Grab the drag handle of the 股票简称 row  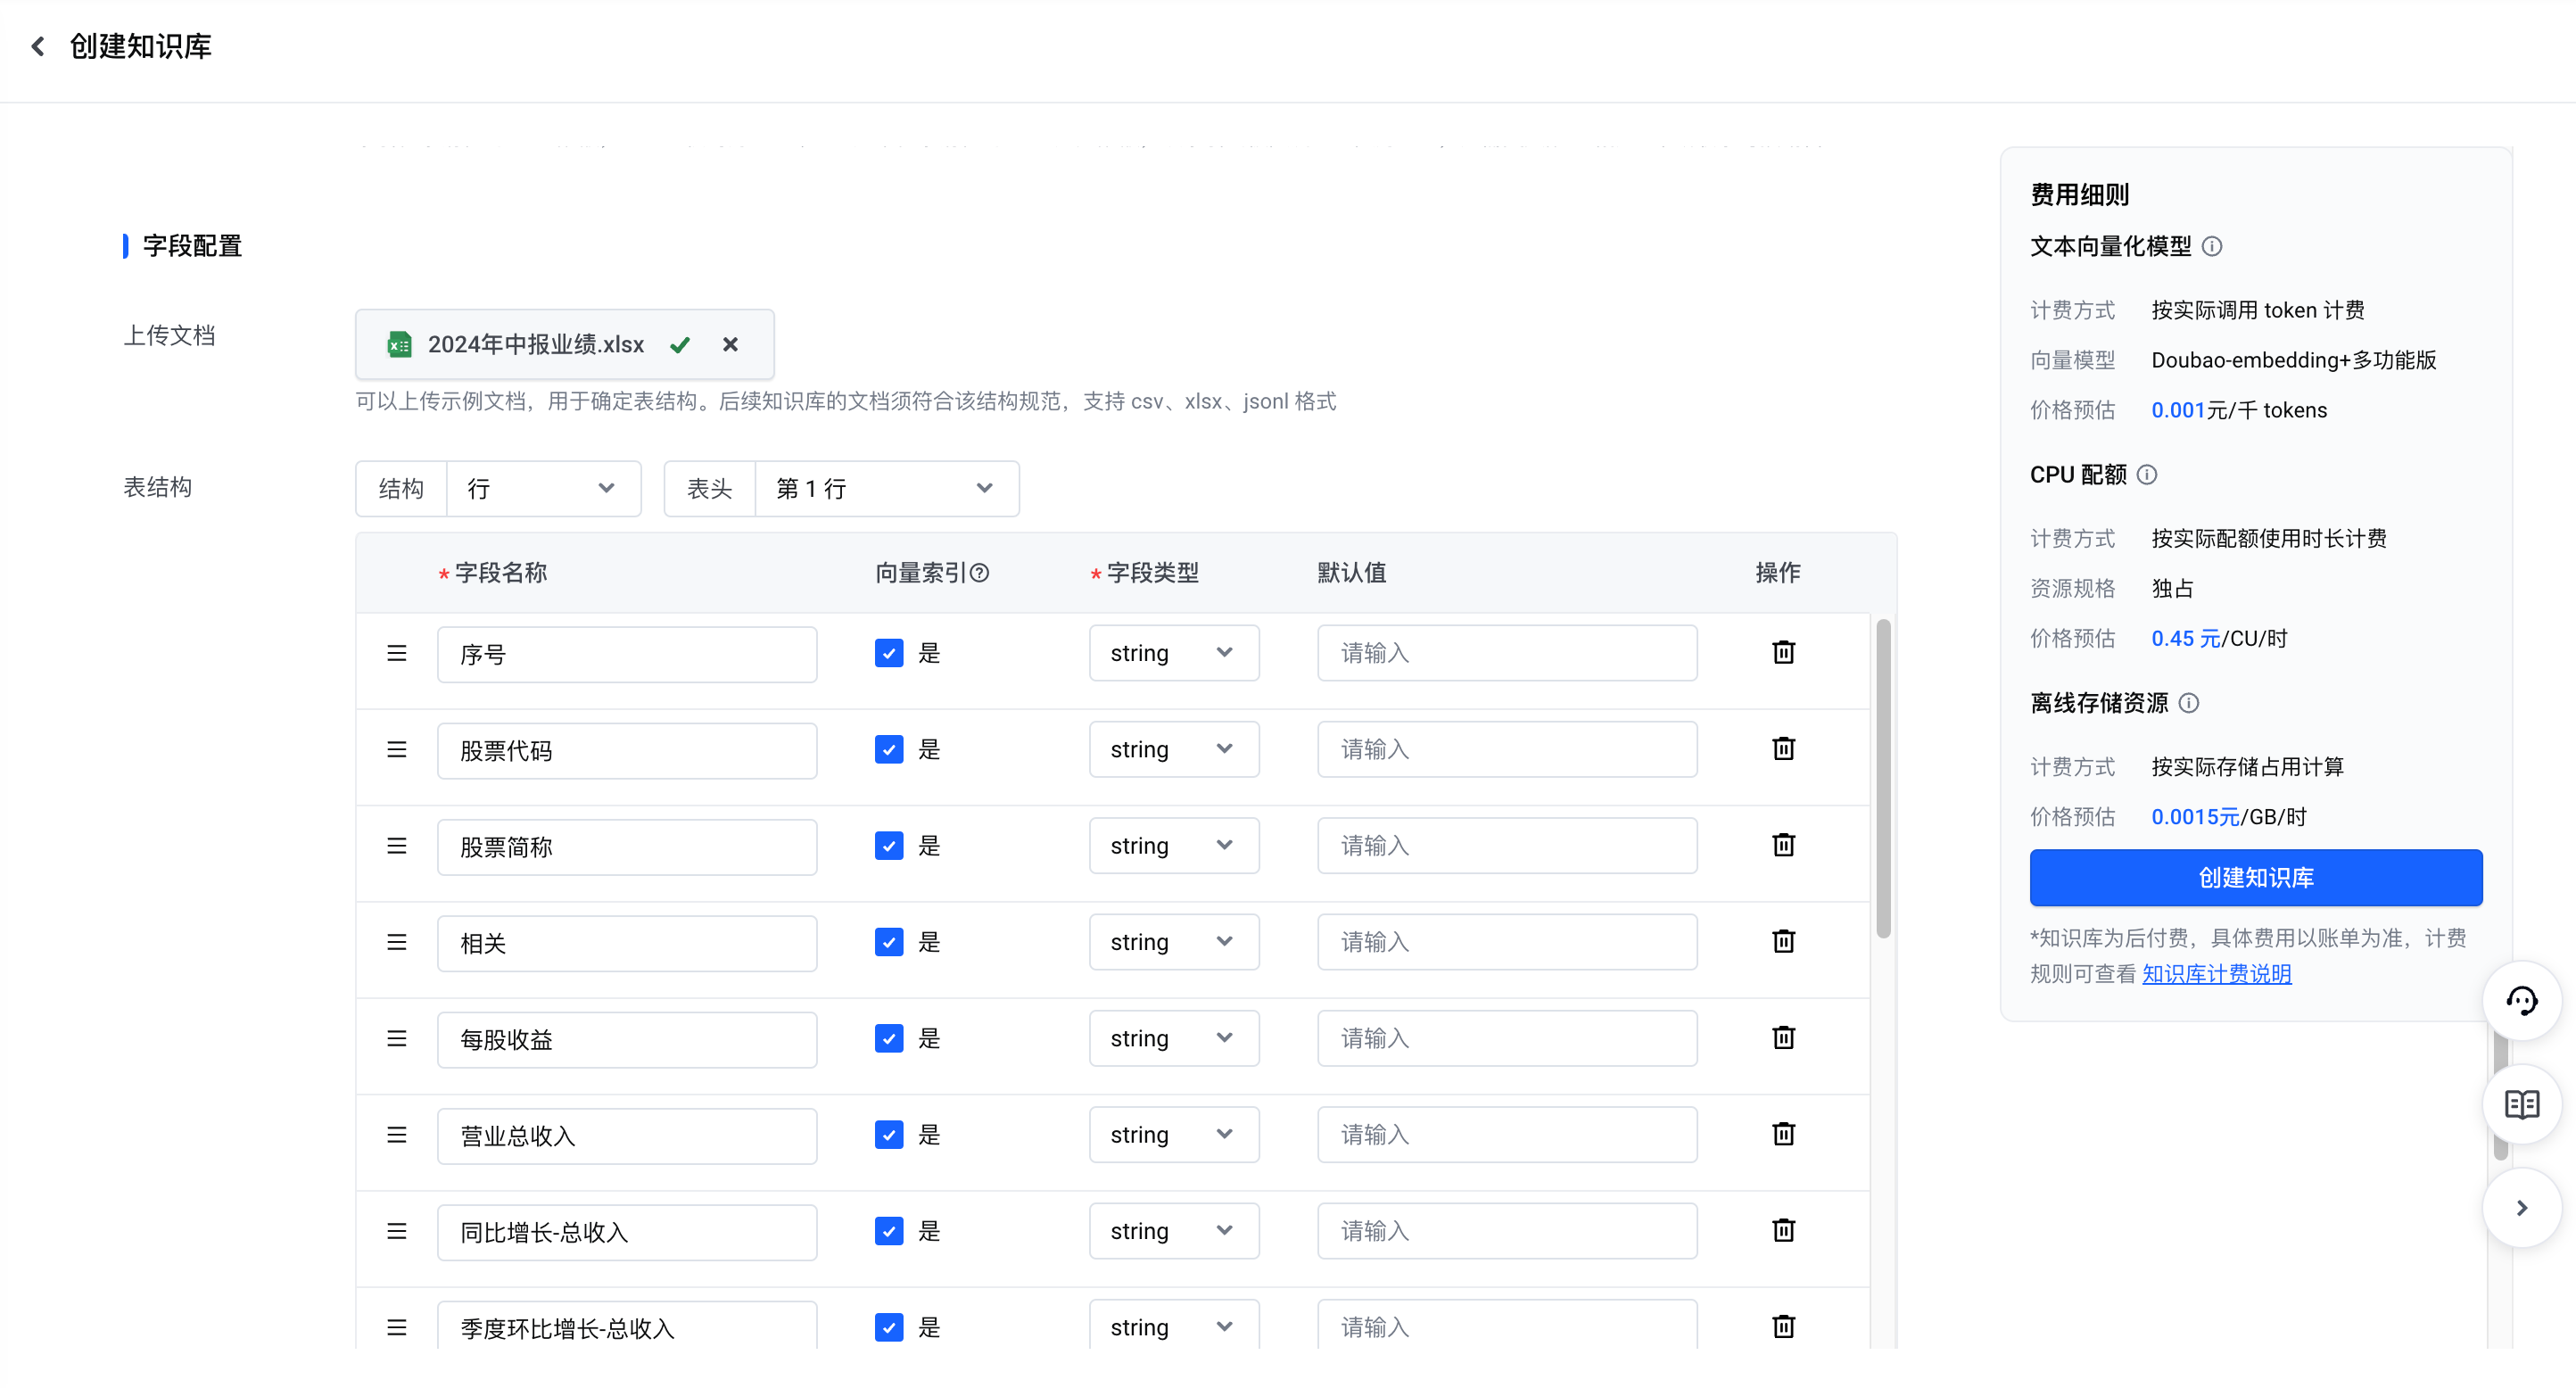click(x=397, y=846)
